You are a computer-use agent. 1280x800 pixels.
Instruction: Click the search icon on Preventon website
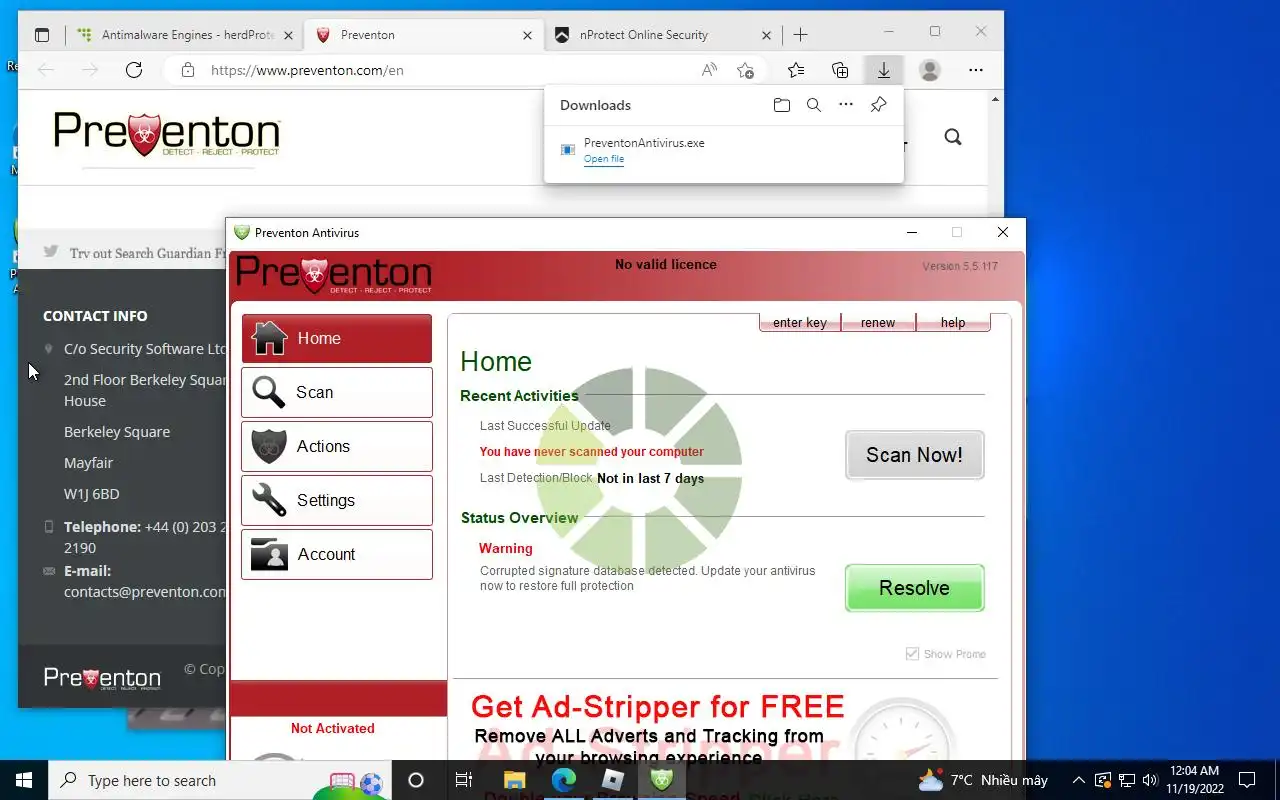click(x=953, y=137)
